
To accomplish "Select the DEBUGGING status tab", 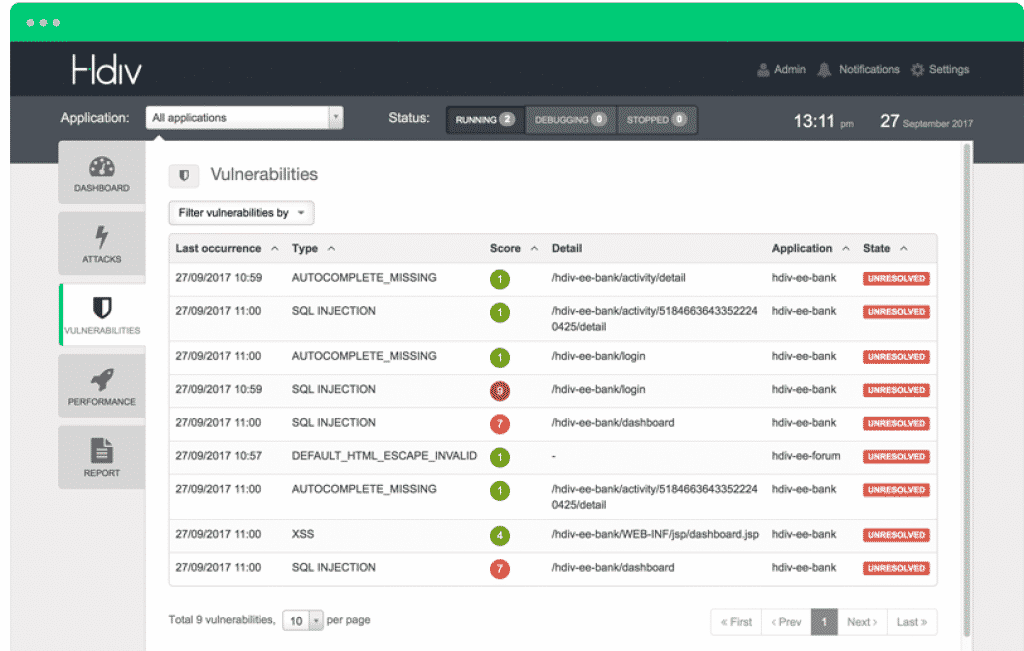I will pos(570,119).
